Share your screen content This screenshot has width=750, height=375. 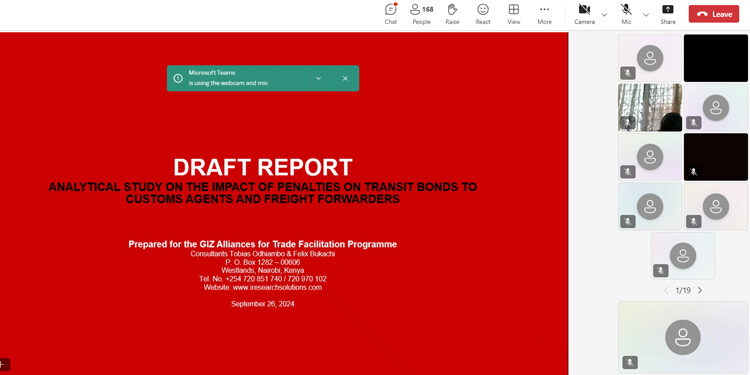[x=668, y=14]
